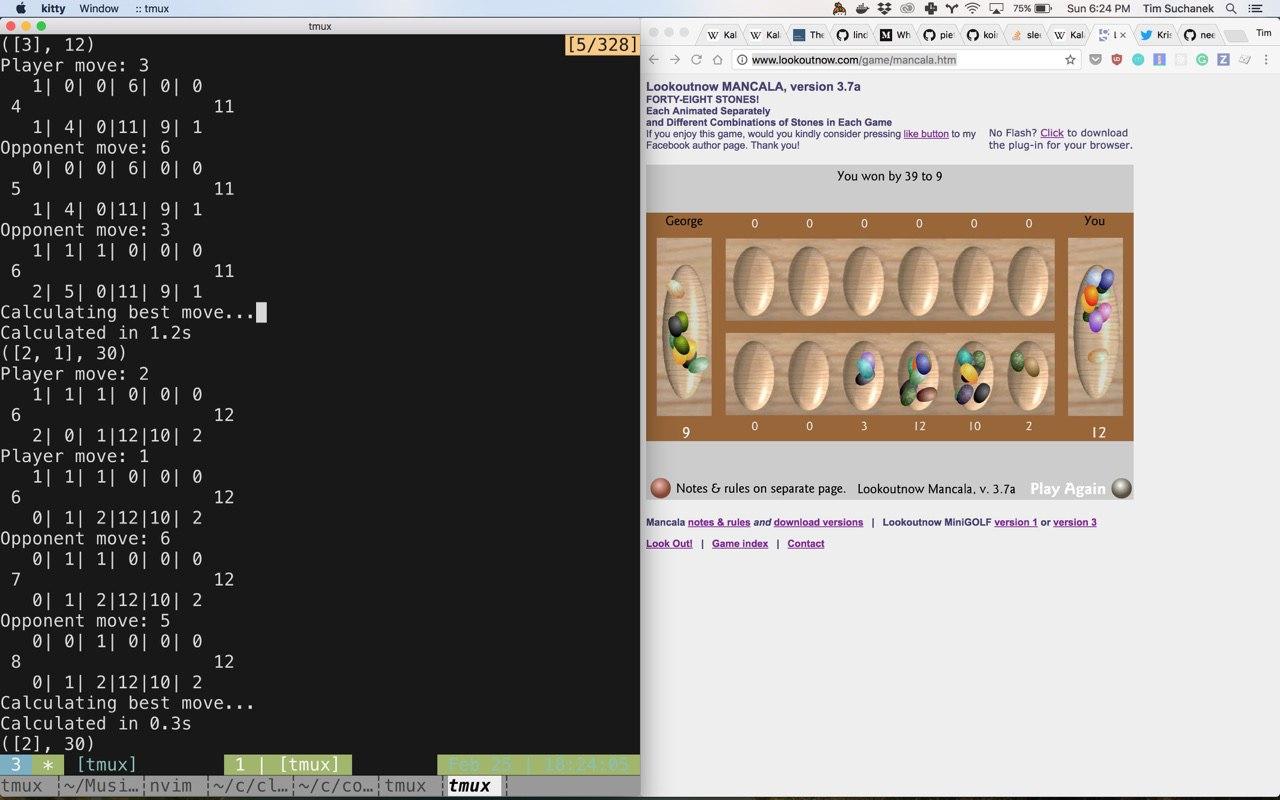This screenshot has width=1280, height=800.
Task: Click the Grammarly green G extension
Action: click(x=1202, y=60)
